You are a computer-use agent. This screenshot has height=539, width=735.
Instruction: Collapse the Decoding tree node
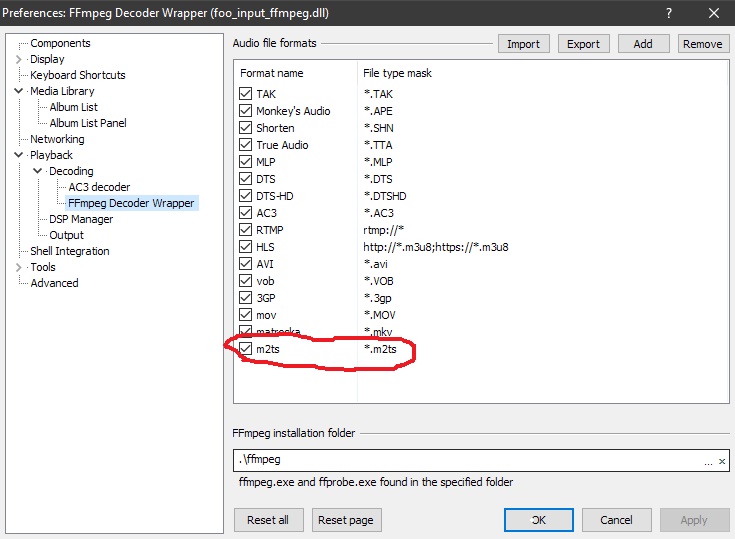(x=38, y=172)
